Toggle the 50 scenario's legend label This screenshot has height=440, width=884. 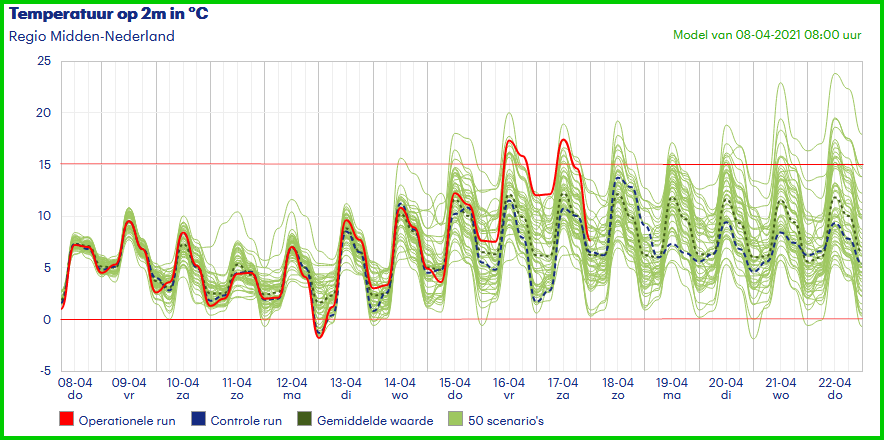tap(506, 421)
